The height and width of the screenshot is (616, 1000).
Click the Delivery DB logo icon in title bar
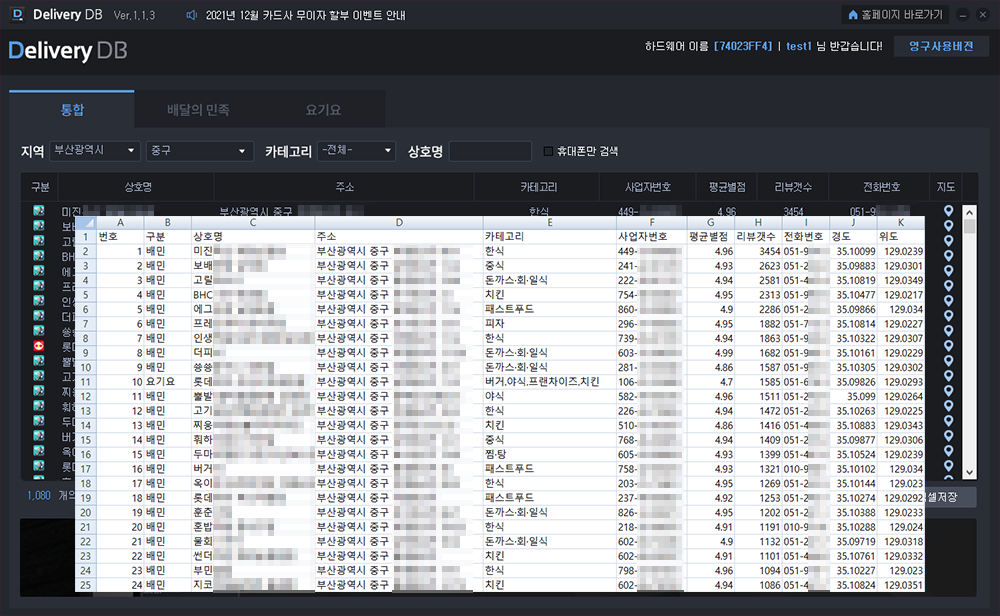(x=17, y=14)
